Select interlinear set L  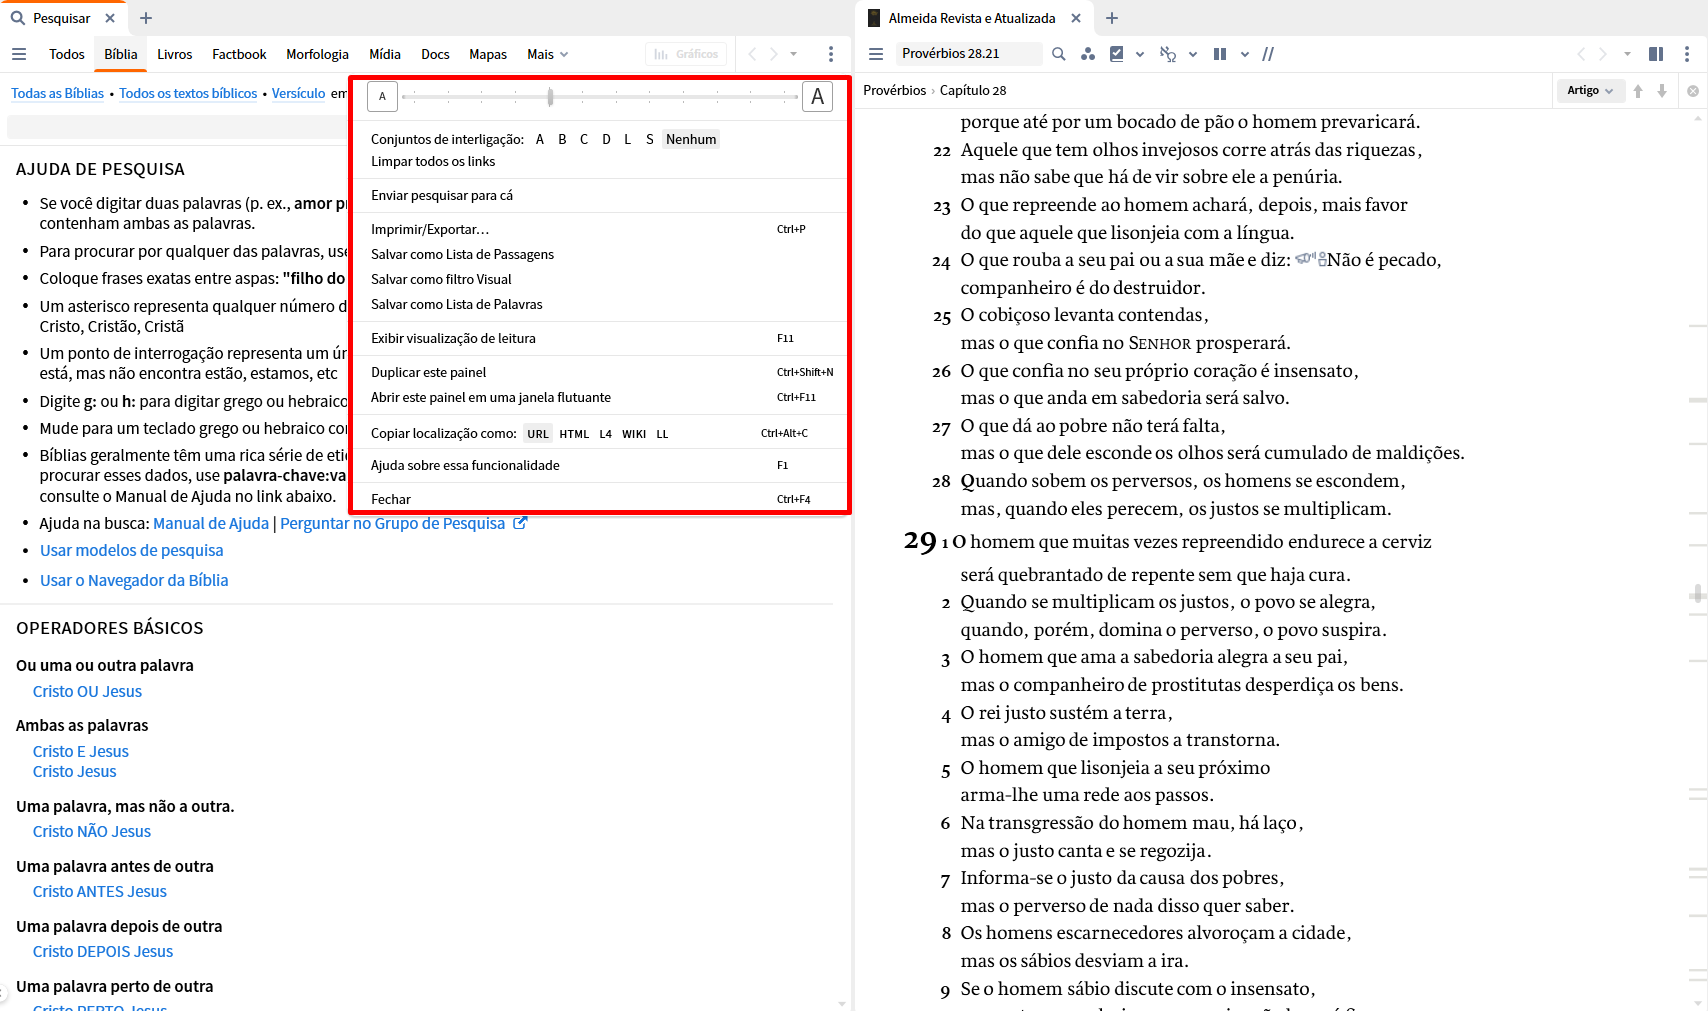628,139
